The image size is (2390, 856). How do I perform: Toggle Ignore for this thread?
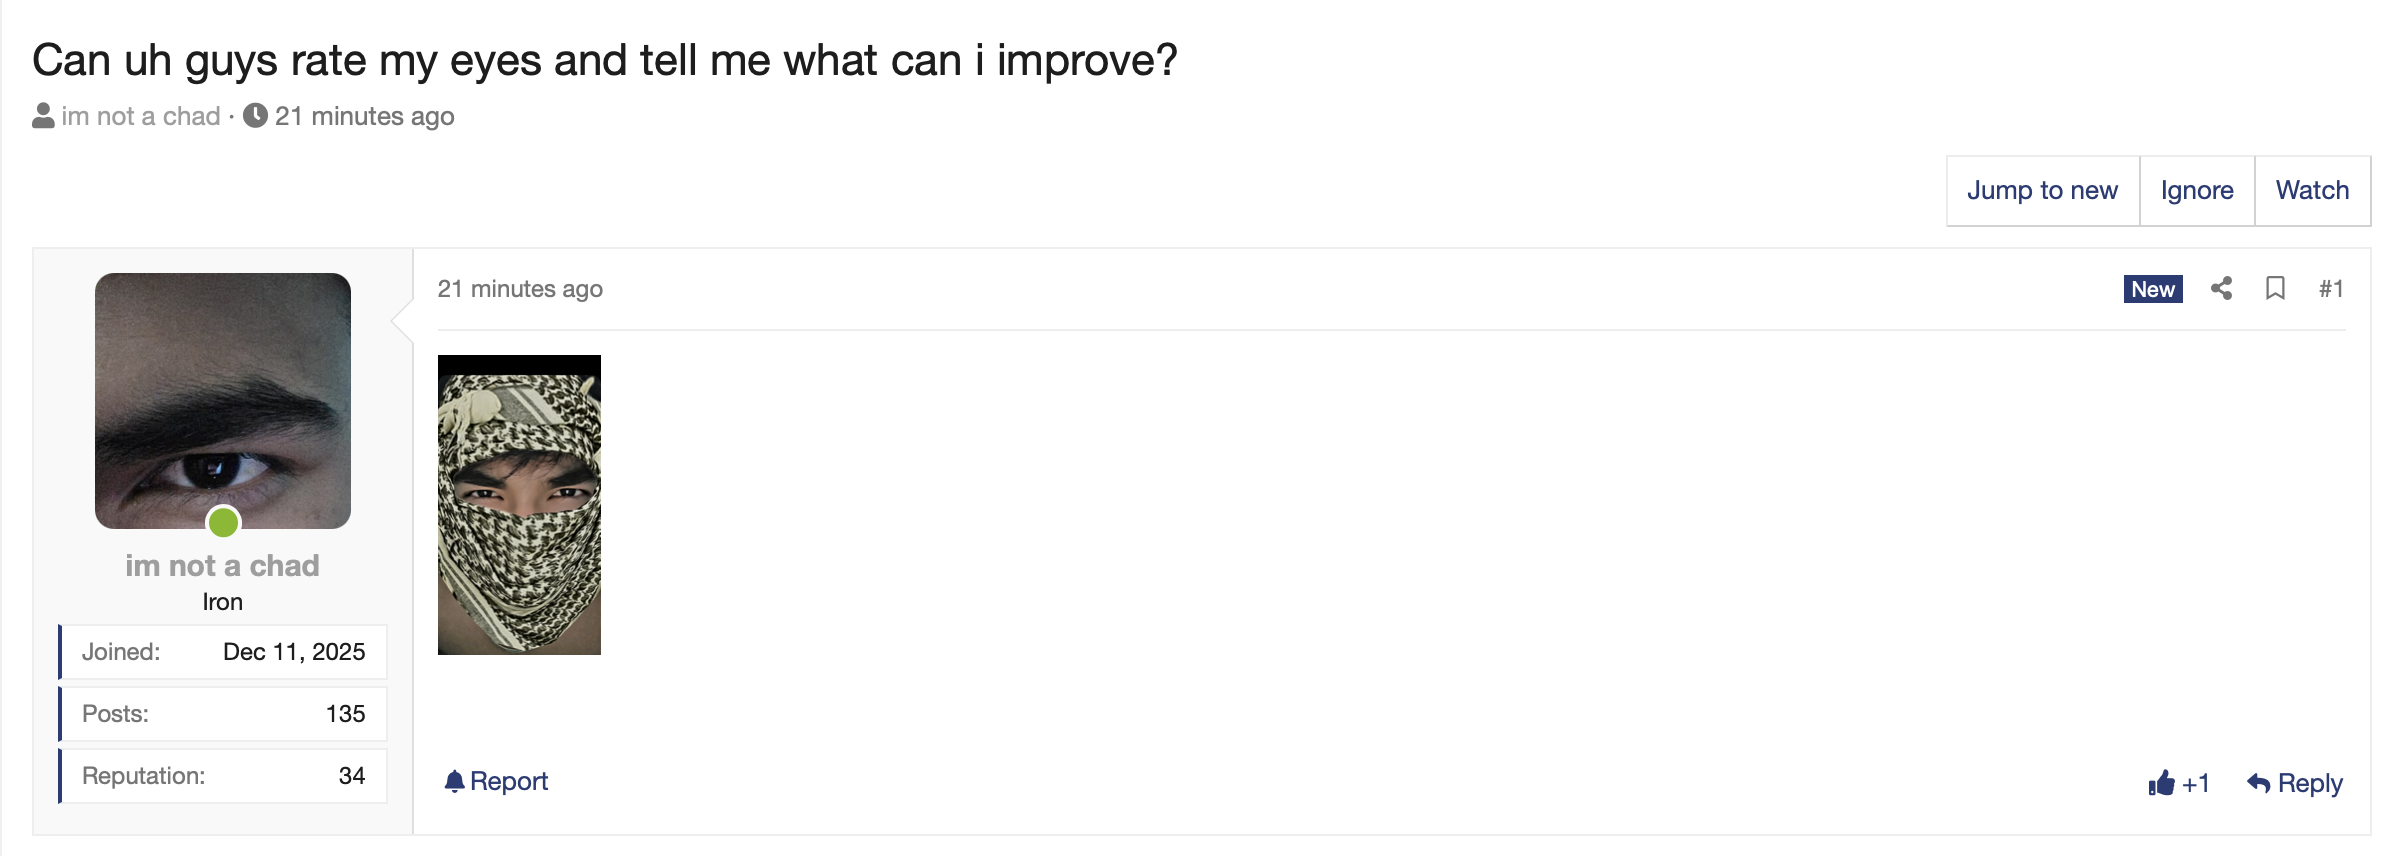click(2197, 190)
